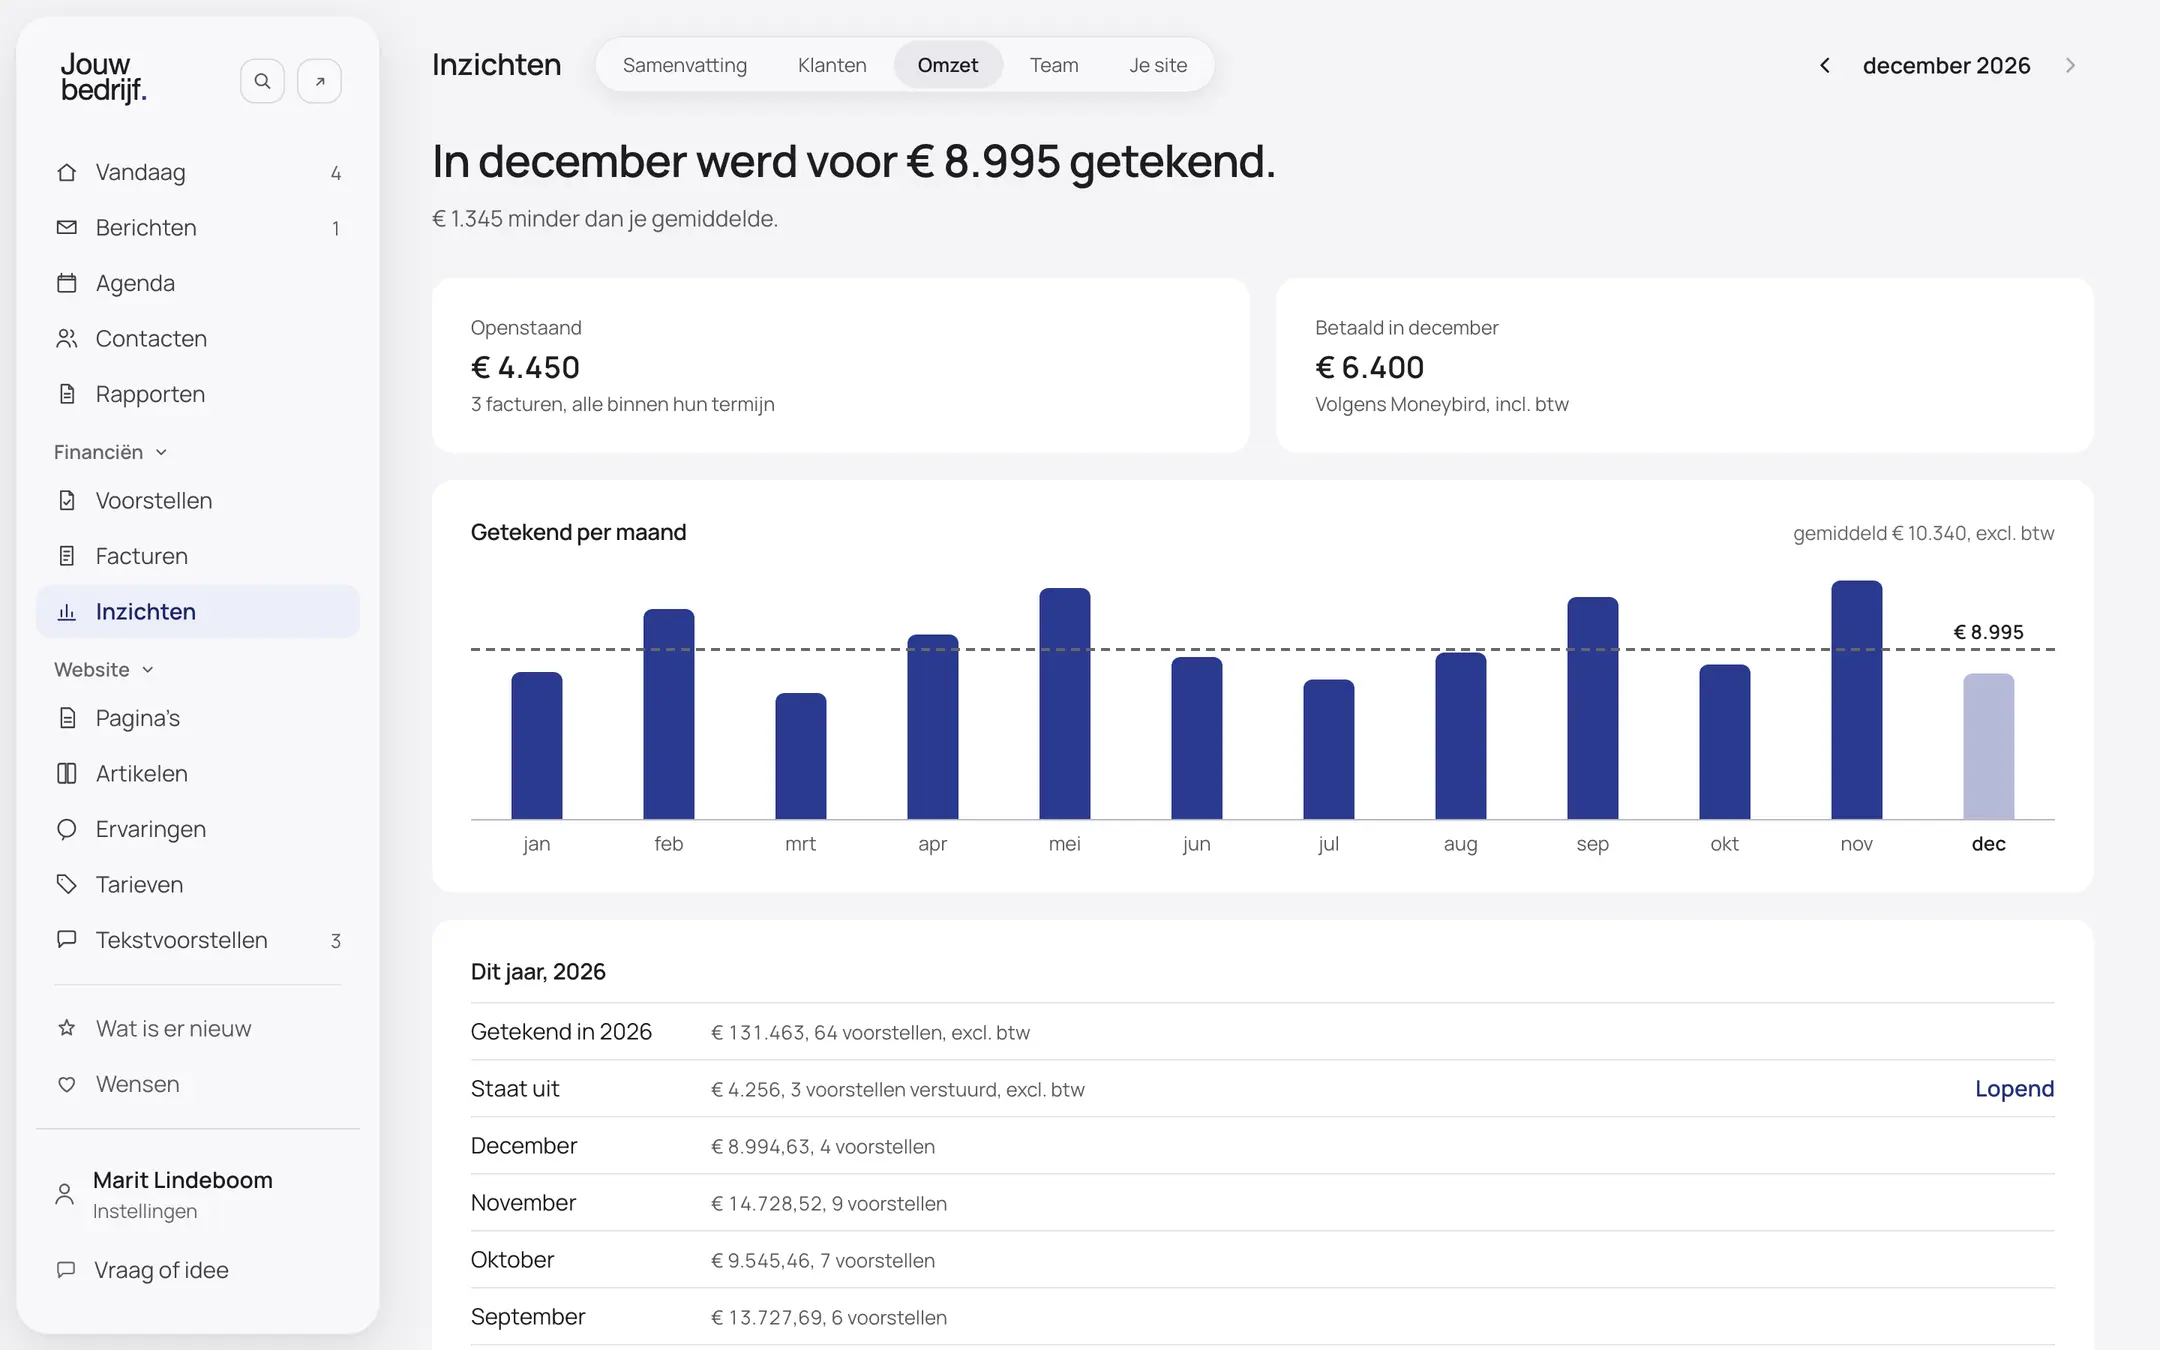Click the Ervaringen speech bubble icon

point(67,829)
